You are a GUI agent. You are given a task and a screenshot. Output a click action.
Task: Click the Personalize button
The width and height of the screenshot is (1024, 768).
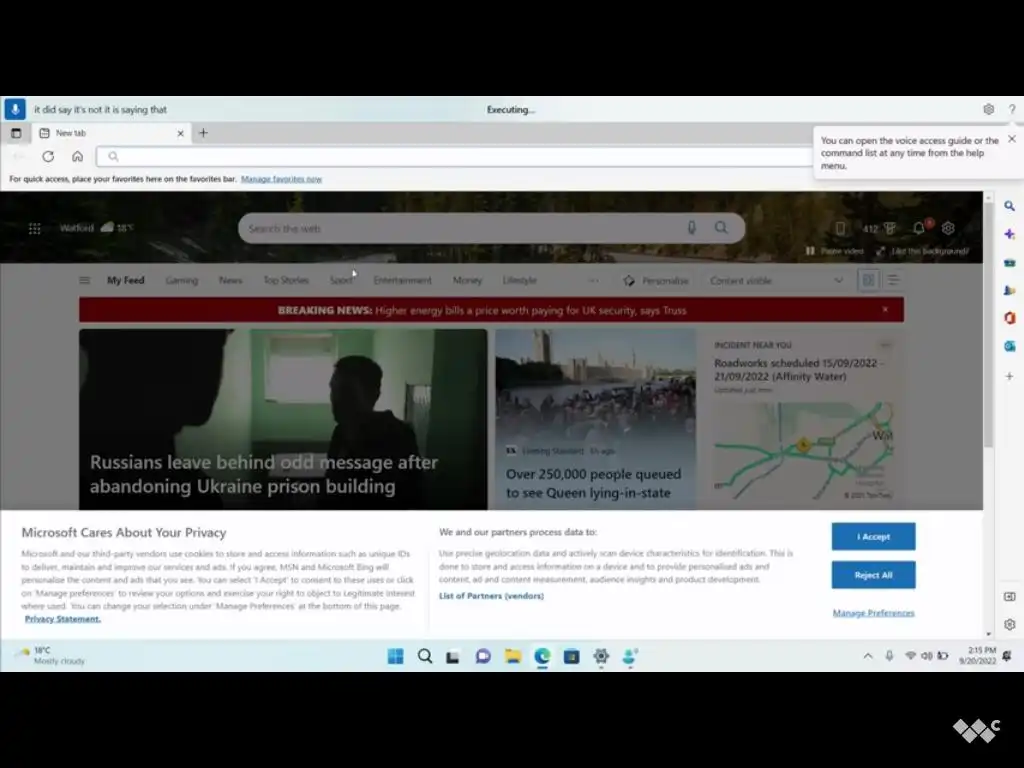click(x=656, y=280)
